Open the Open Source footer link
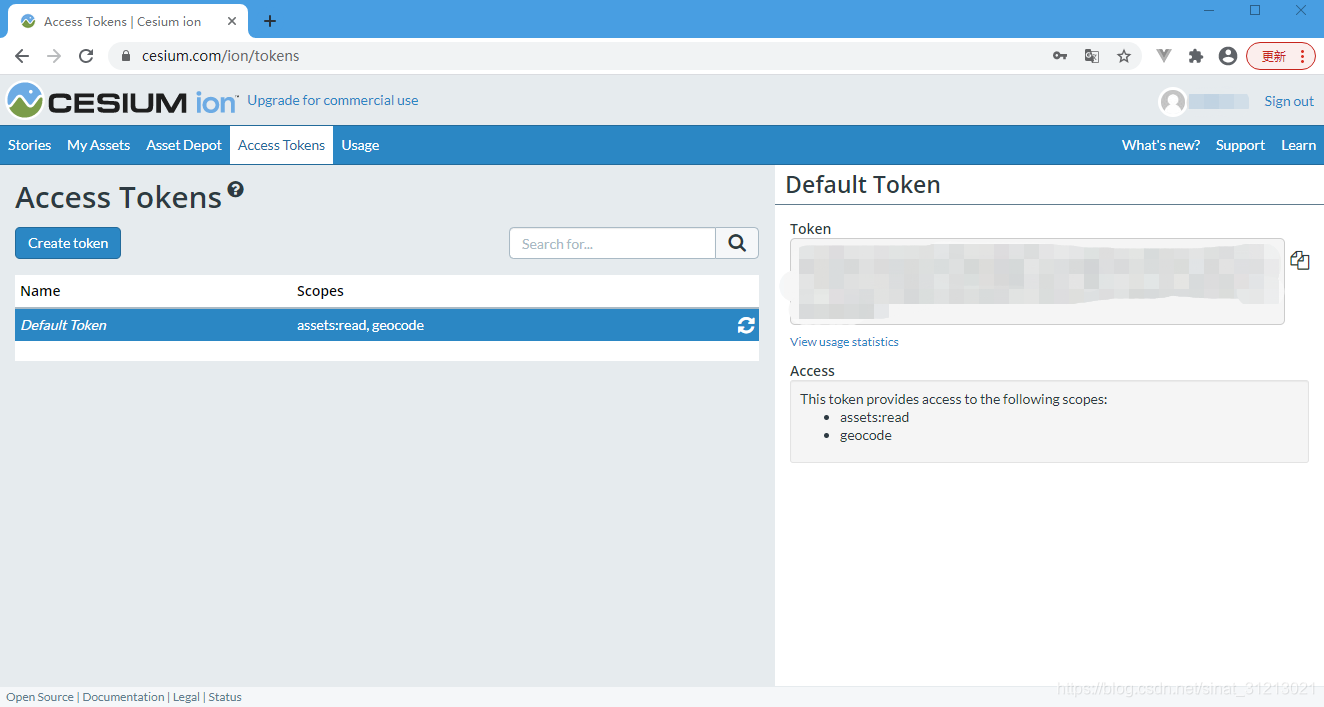1324x707 pixels. click(40, 697)
